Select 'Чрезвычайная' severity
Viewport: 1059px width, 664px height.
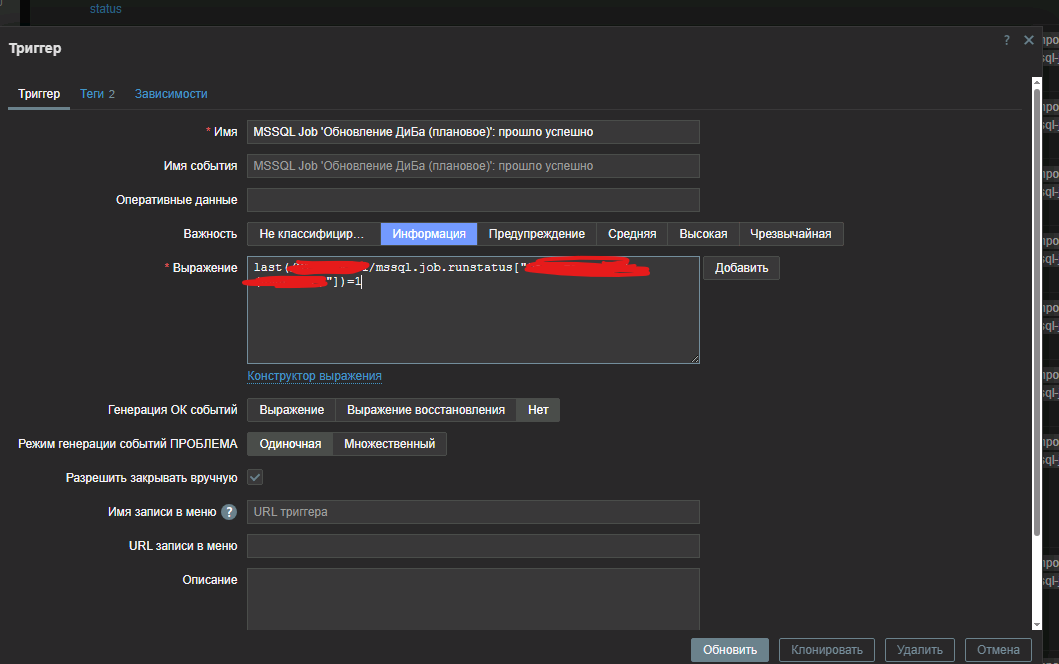point(791,234)
